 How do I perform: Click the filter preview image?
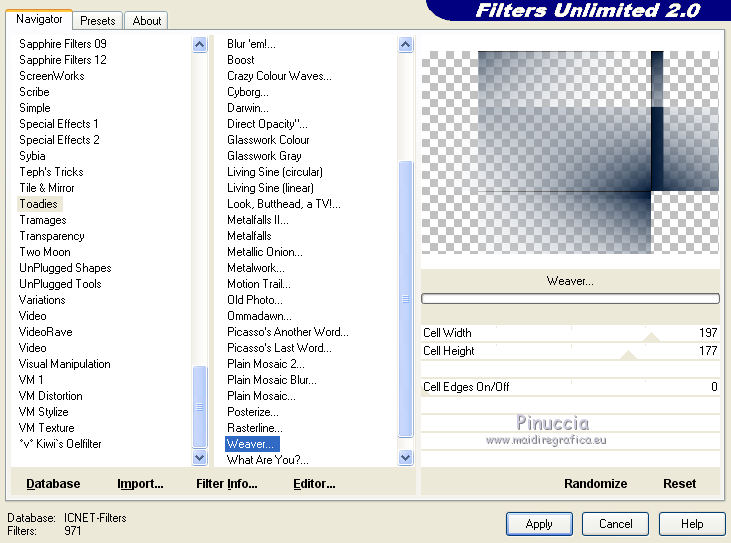(x=570, y=152)
